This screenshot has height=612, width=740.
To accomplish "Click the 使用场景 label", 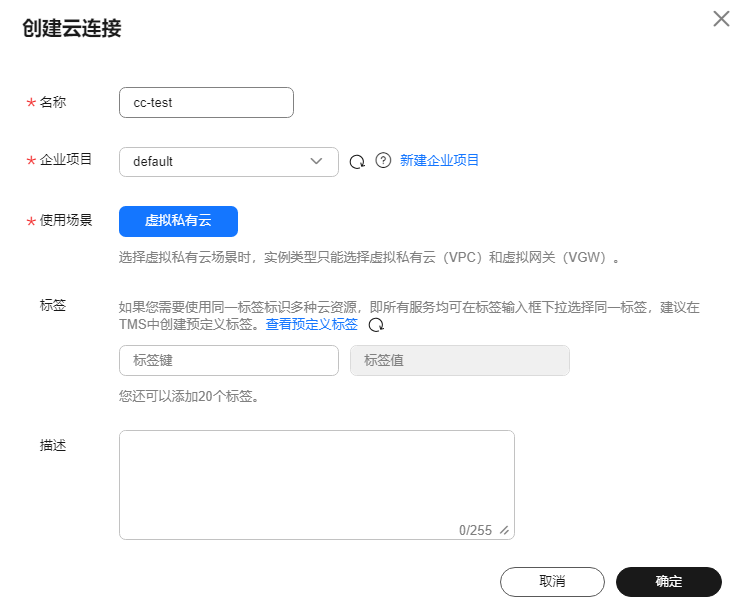I will pos(66,220).
